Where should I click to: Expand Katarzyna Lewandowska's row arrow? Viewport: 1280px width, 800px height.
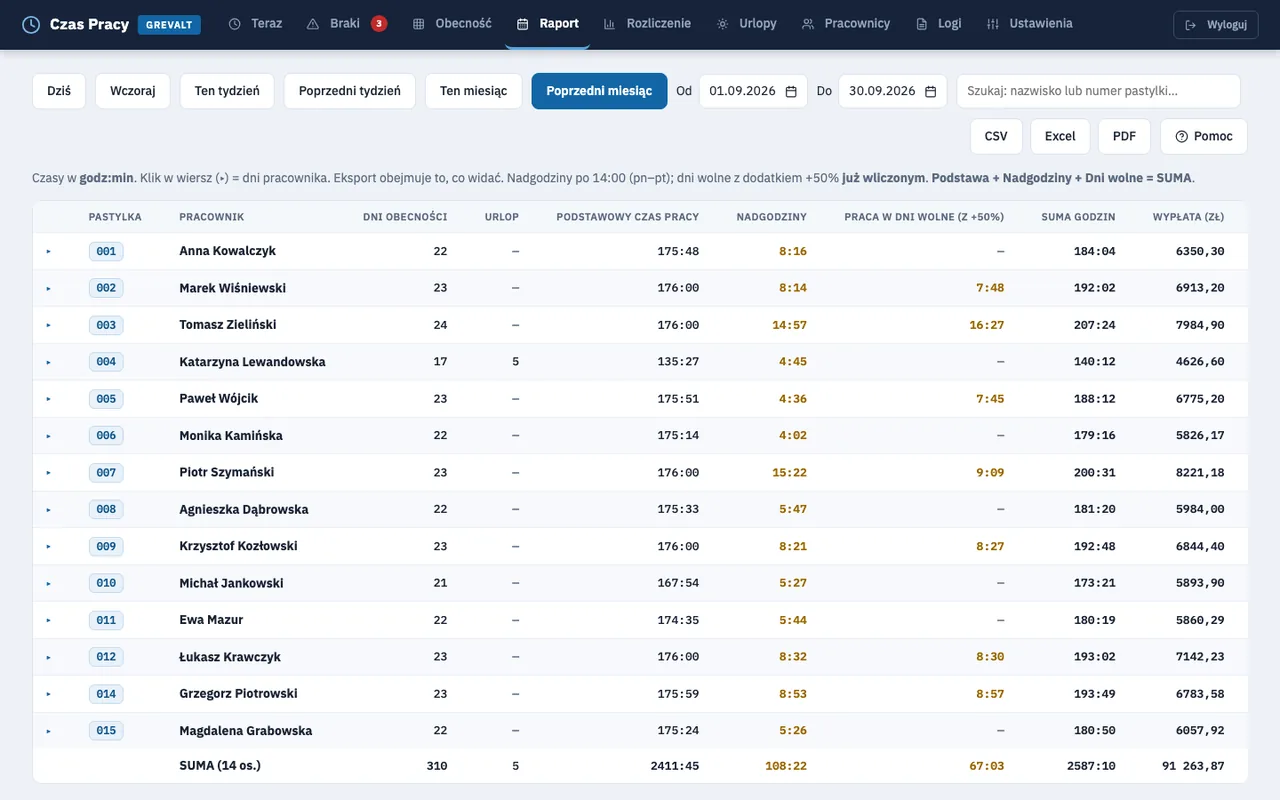(x=48, y=362)
